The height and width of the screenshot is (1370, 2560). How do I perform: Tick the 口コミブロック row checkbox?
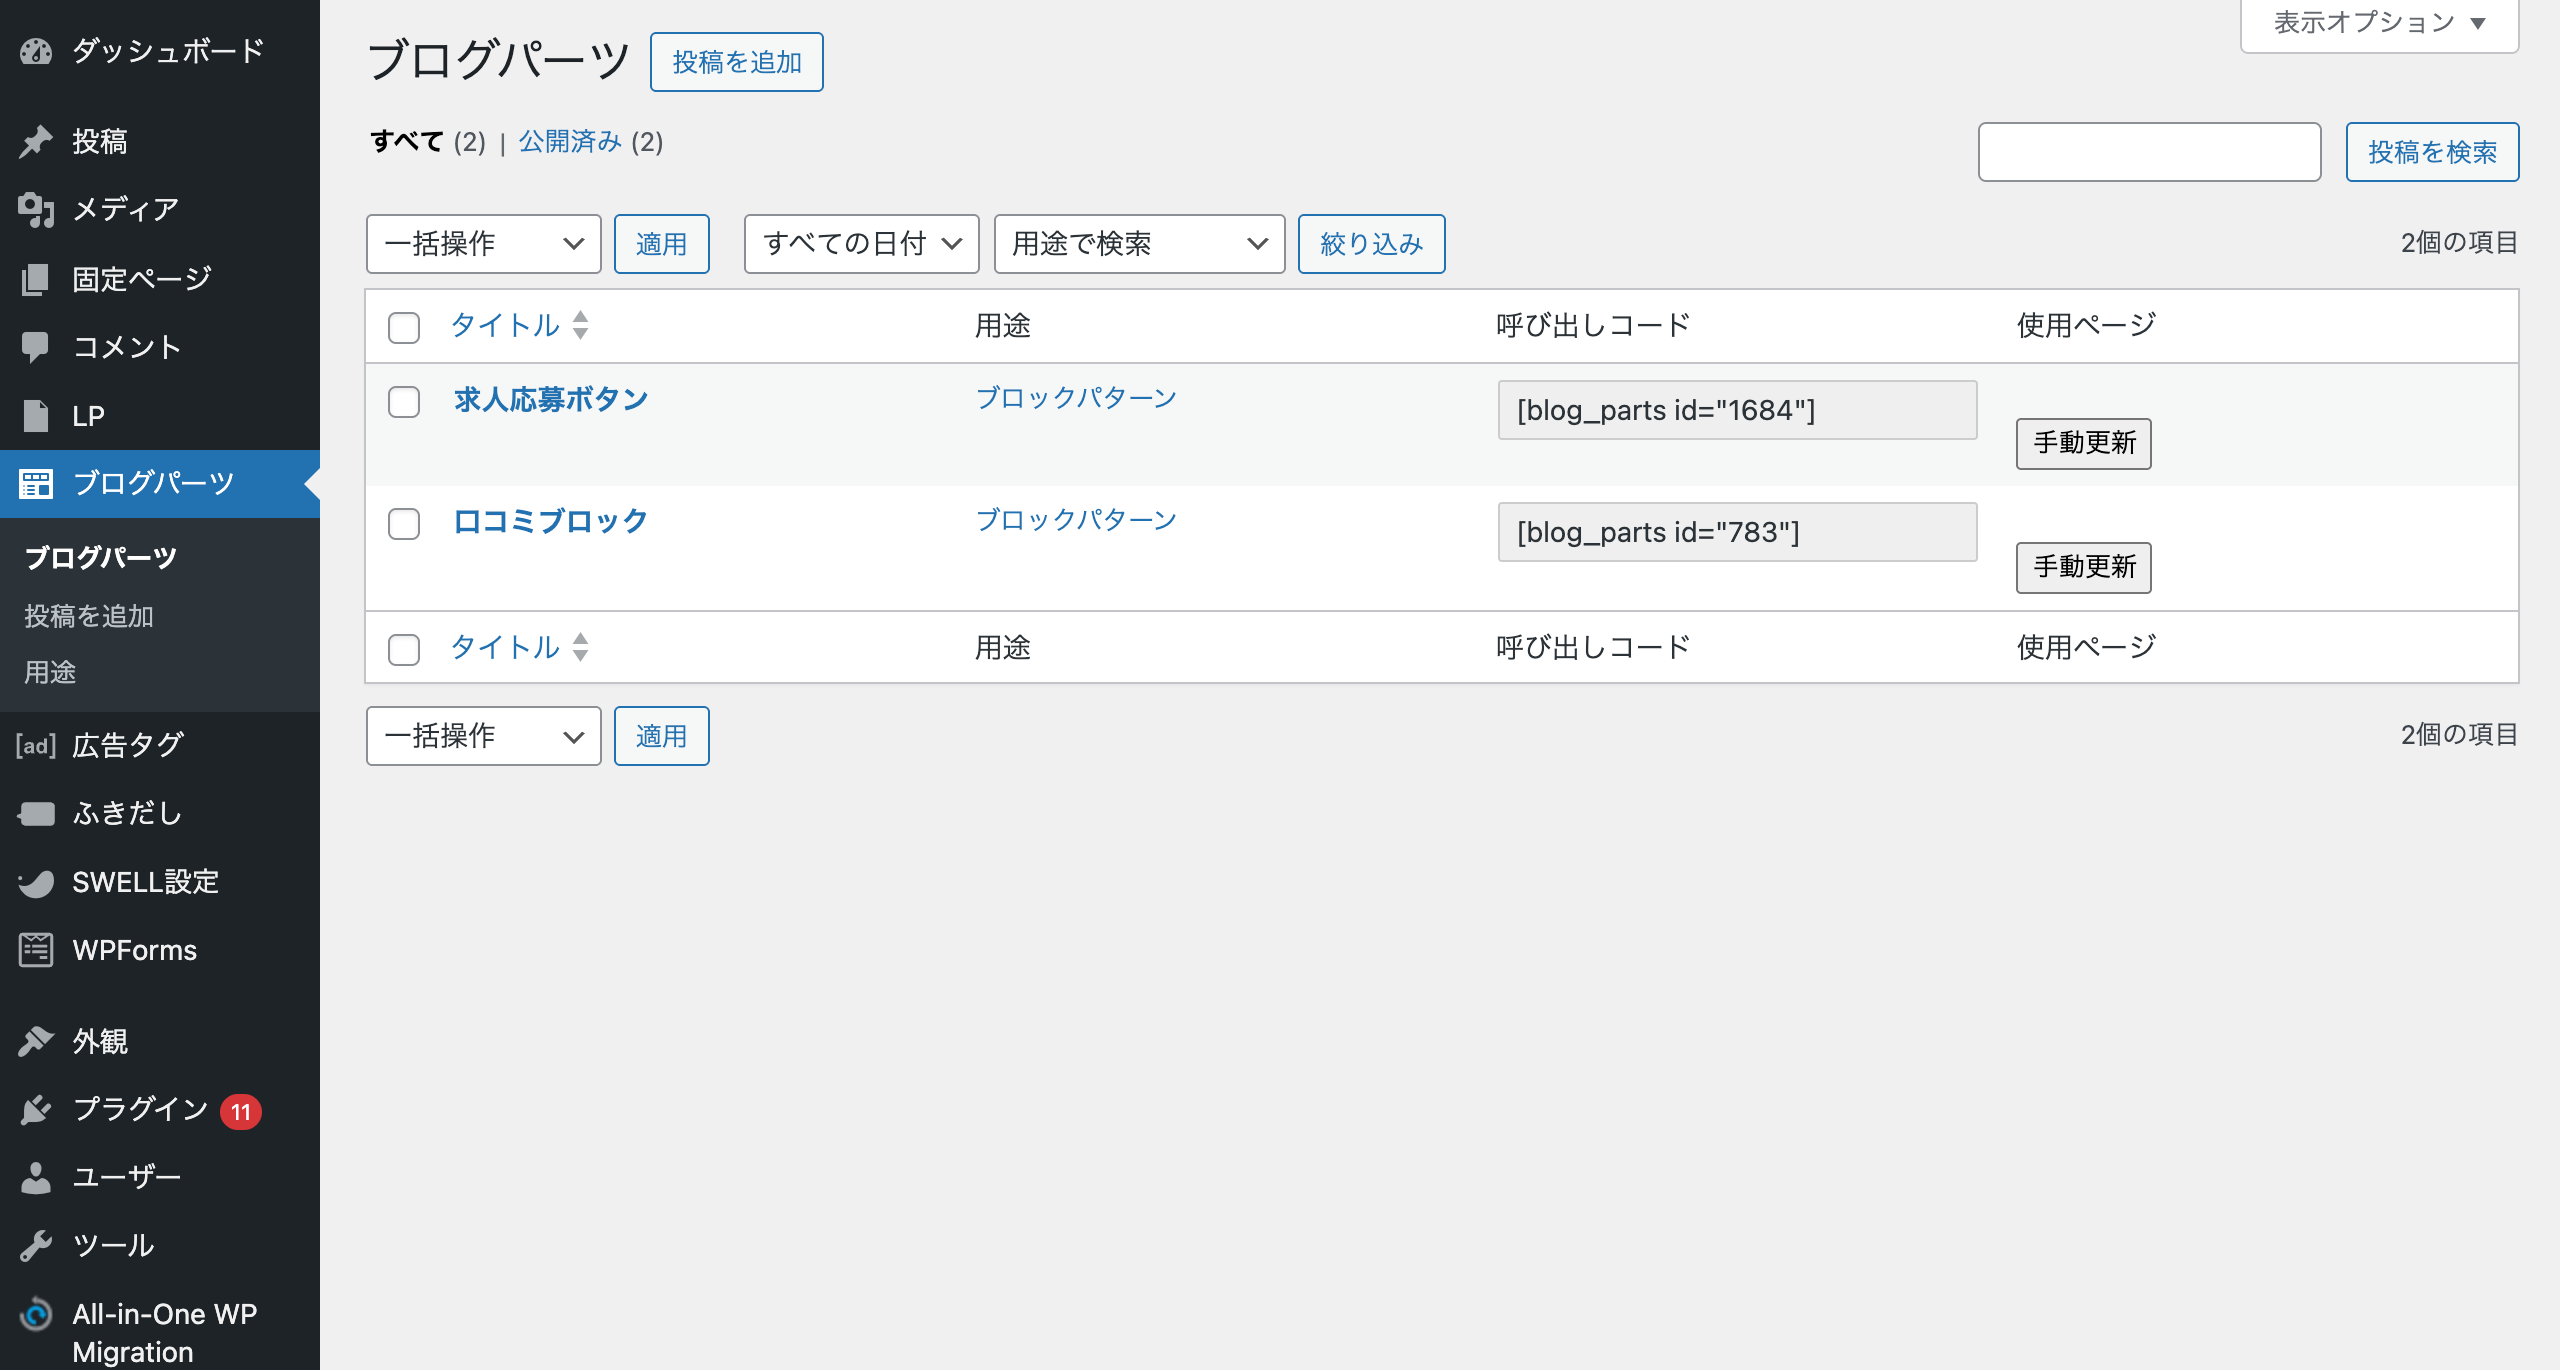pyautogui.click(x=404, y=524)
